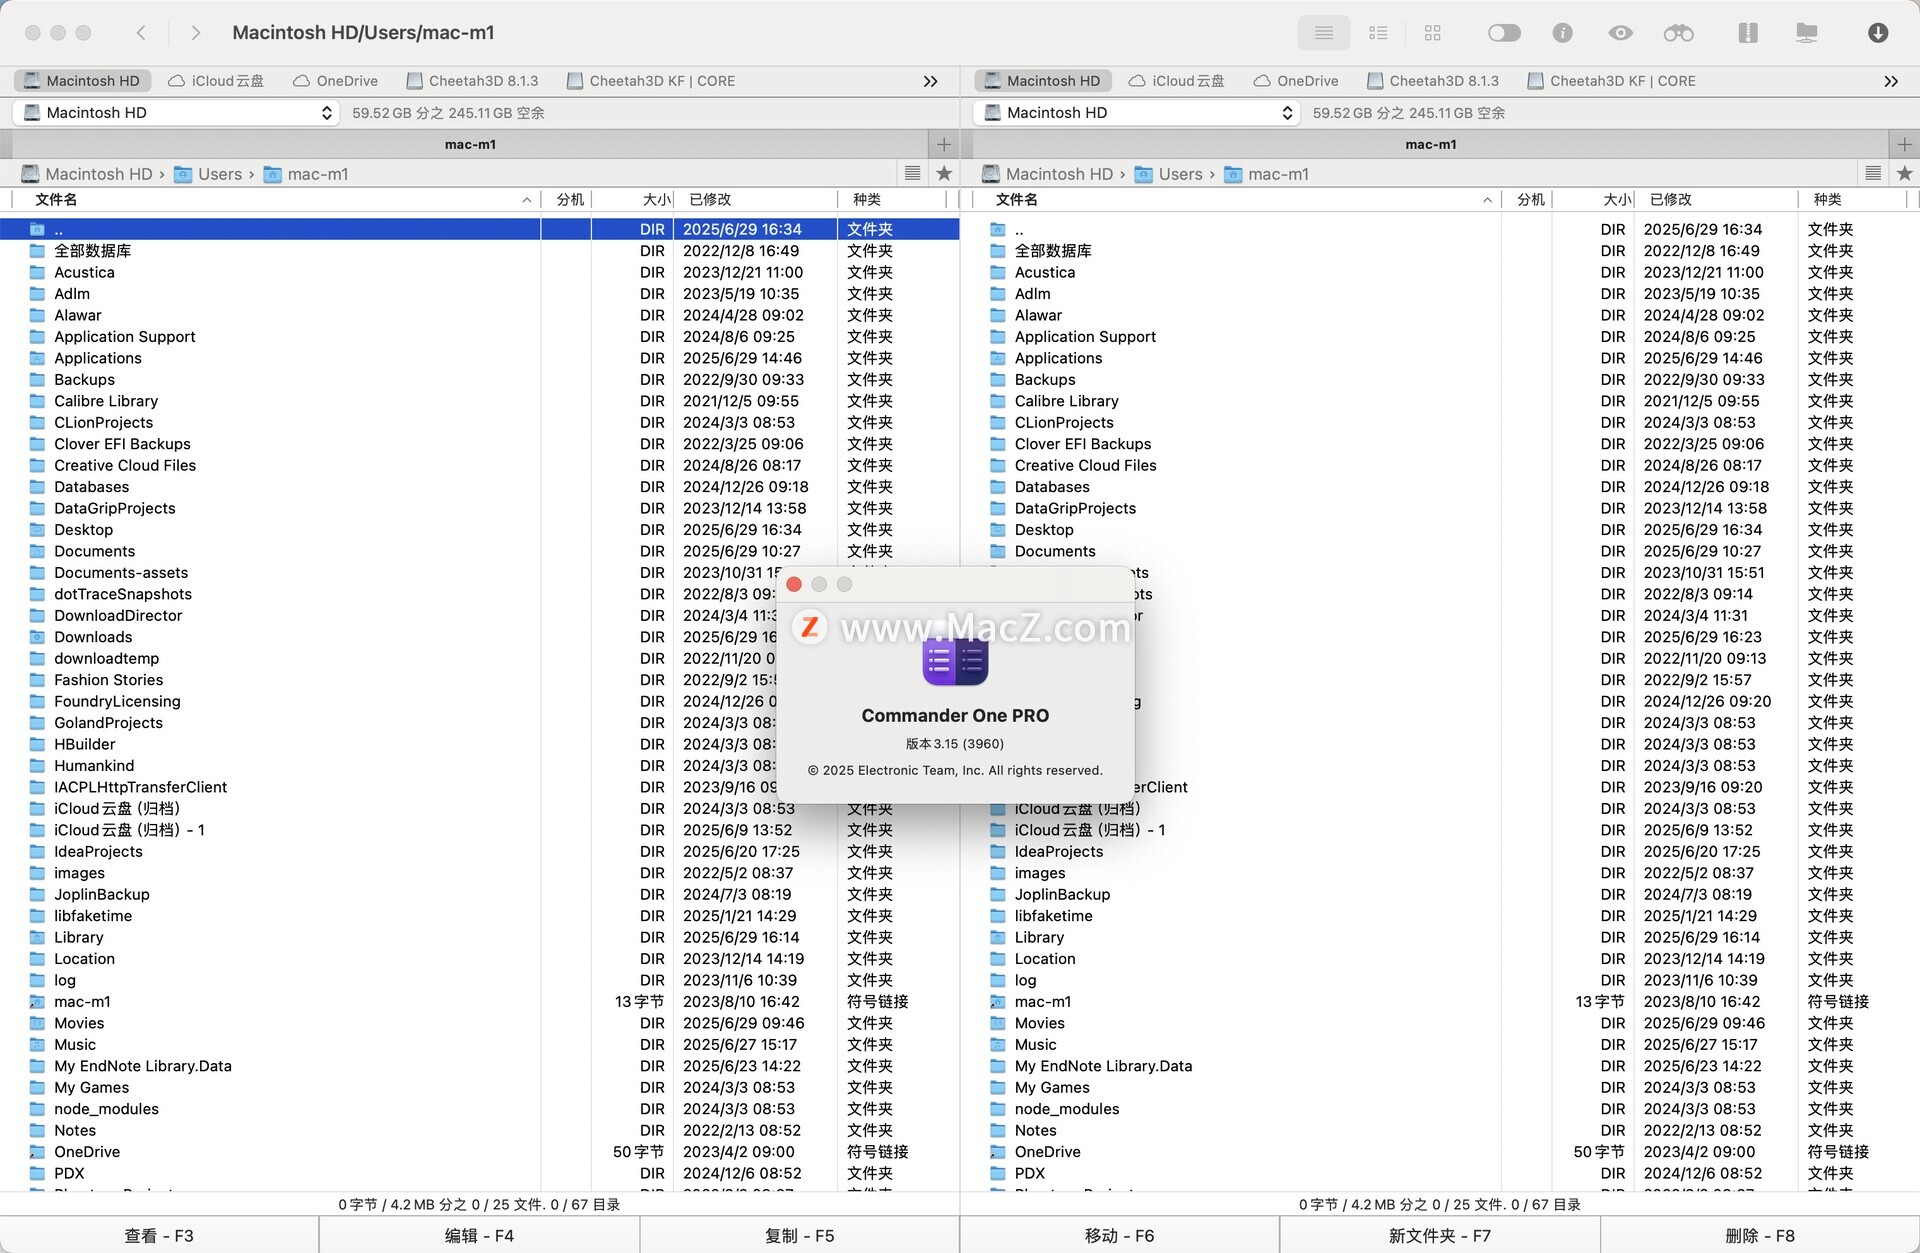Open right pane favorites star

[x=1904, y=173]
